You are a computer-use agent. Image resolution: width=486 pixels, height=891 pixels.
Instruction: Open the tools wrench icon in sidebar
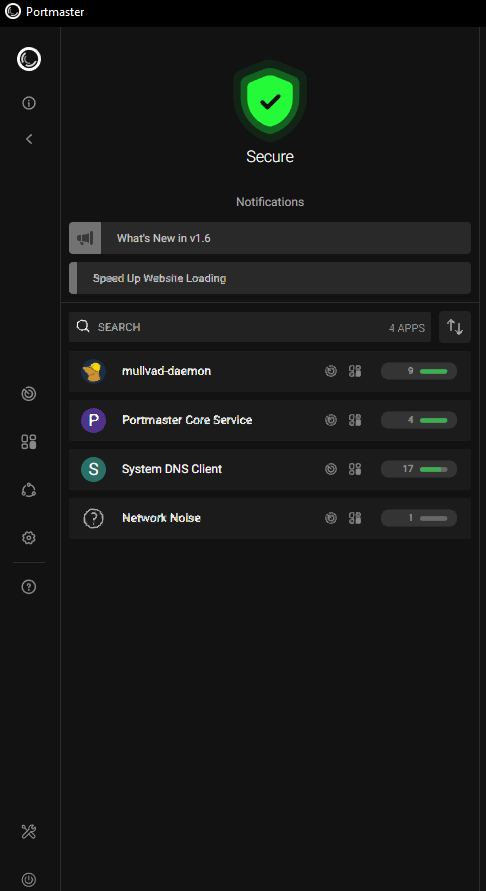tap(29, 832)
